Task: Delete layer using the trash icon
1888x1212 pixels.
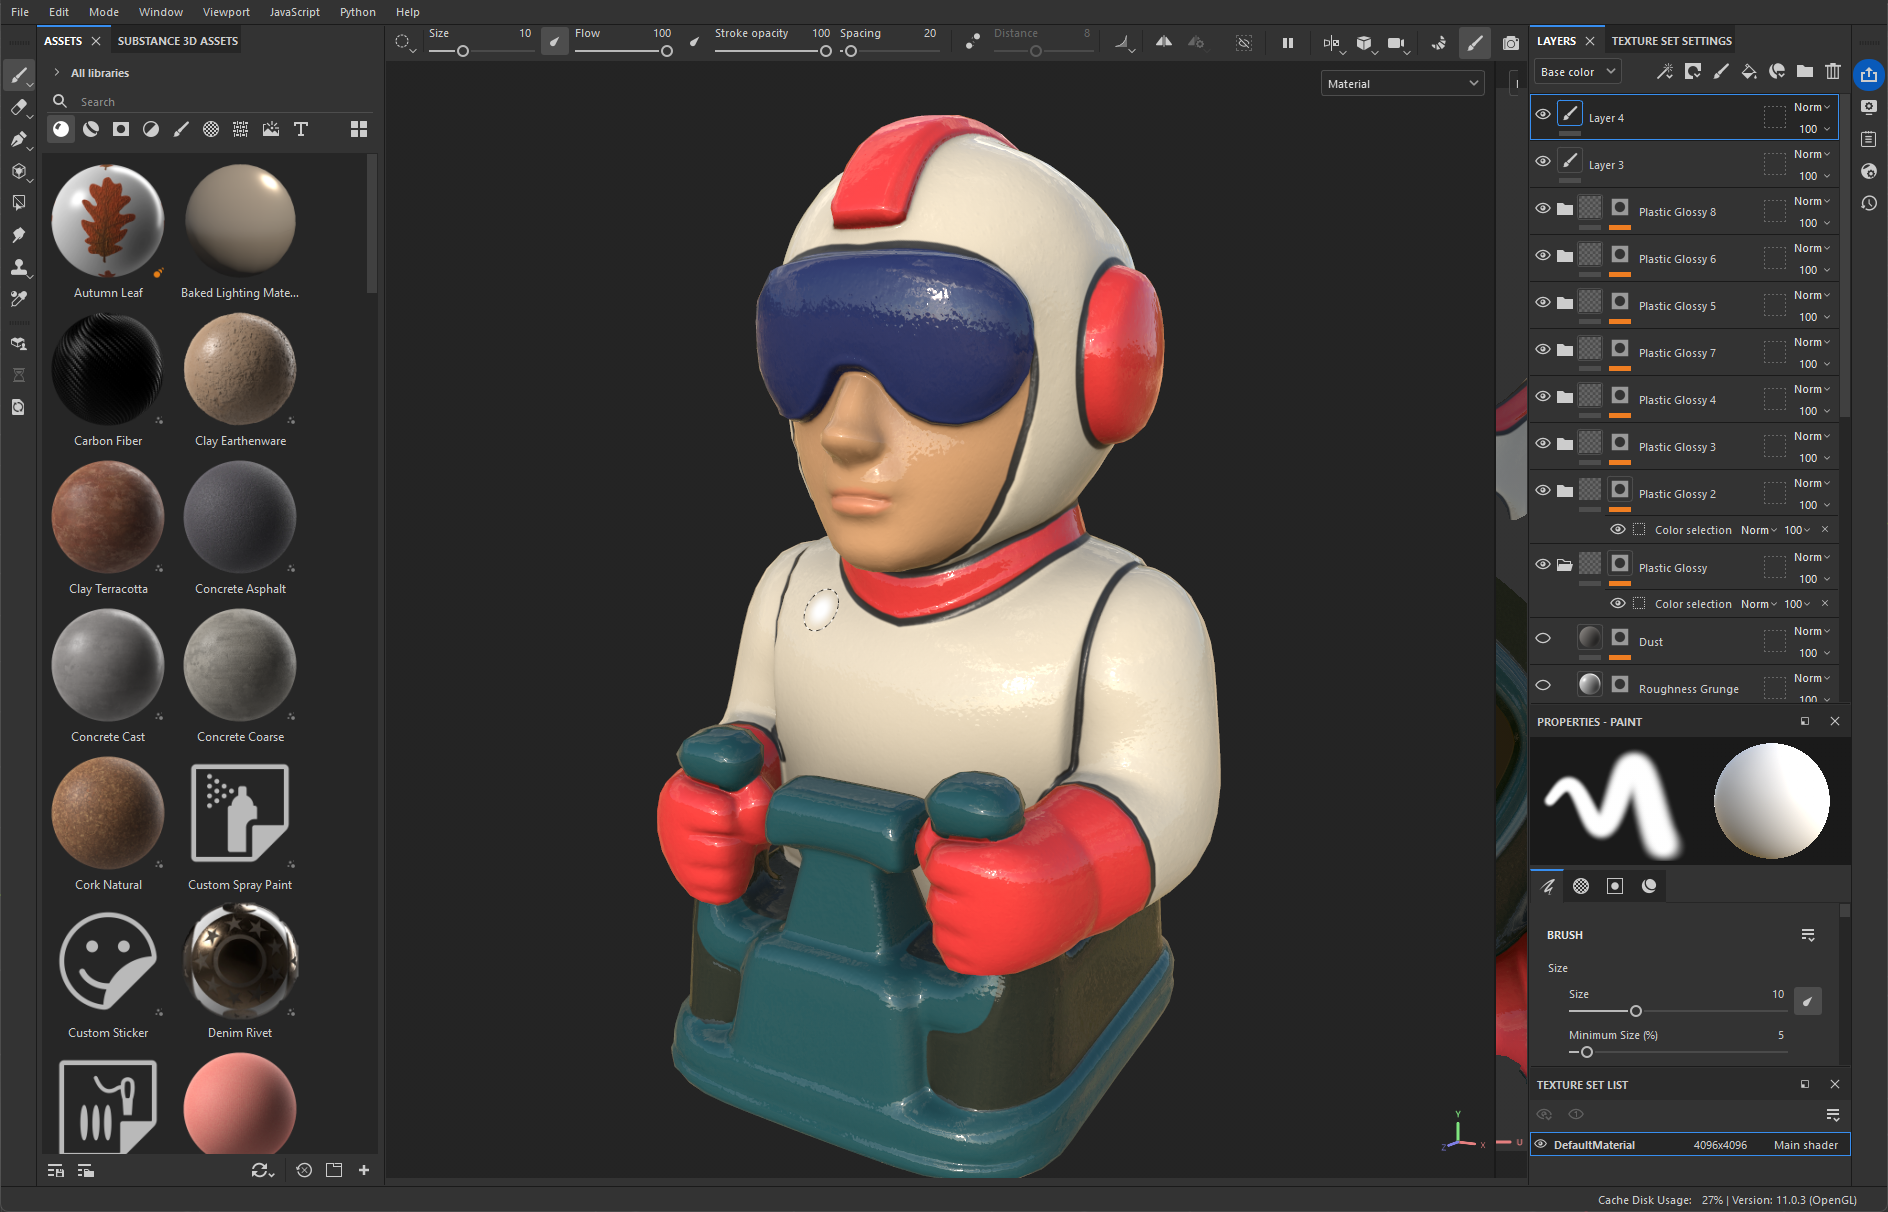Action: [1833, 71]
